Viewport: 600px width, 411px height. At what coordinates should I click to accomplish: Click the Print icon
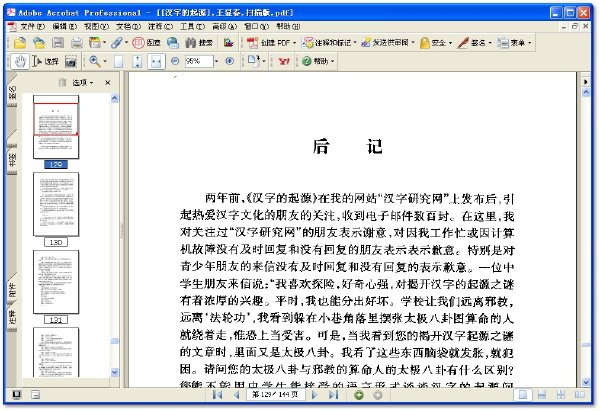(77, 42)
